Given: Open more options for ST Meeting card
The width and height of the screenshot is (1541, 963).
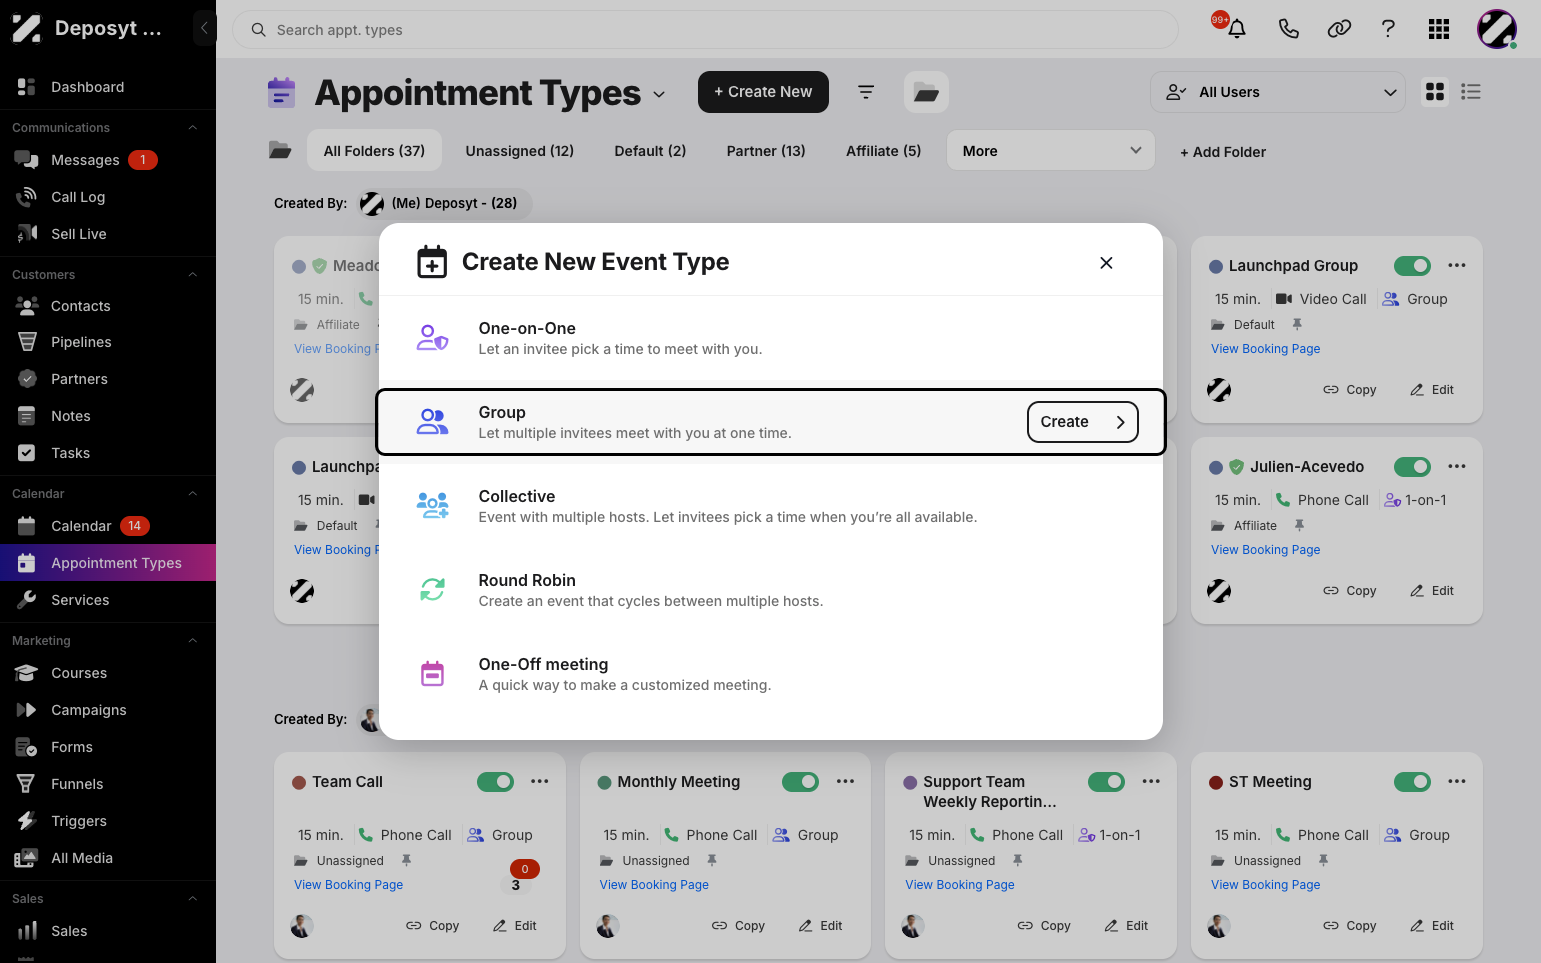Looking at the screenshot, I should click(x=1457, y=782).
